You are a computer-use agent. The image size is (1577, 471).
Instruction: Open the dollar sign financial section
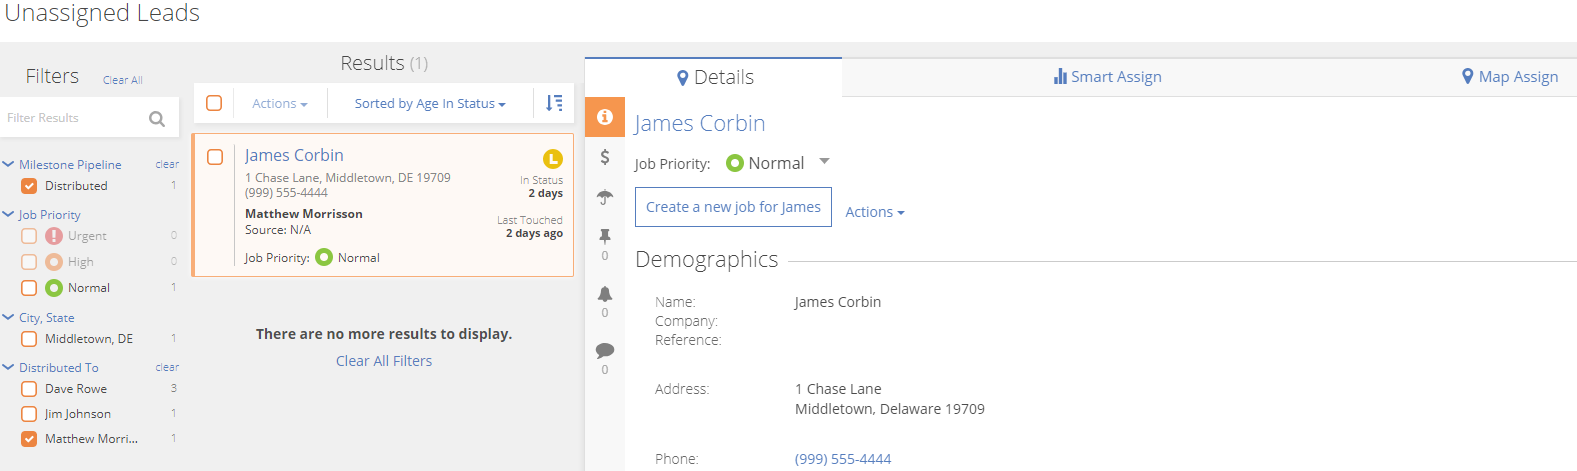605,157
